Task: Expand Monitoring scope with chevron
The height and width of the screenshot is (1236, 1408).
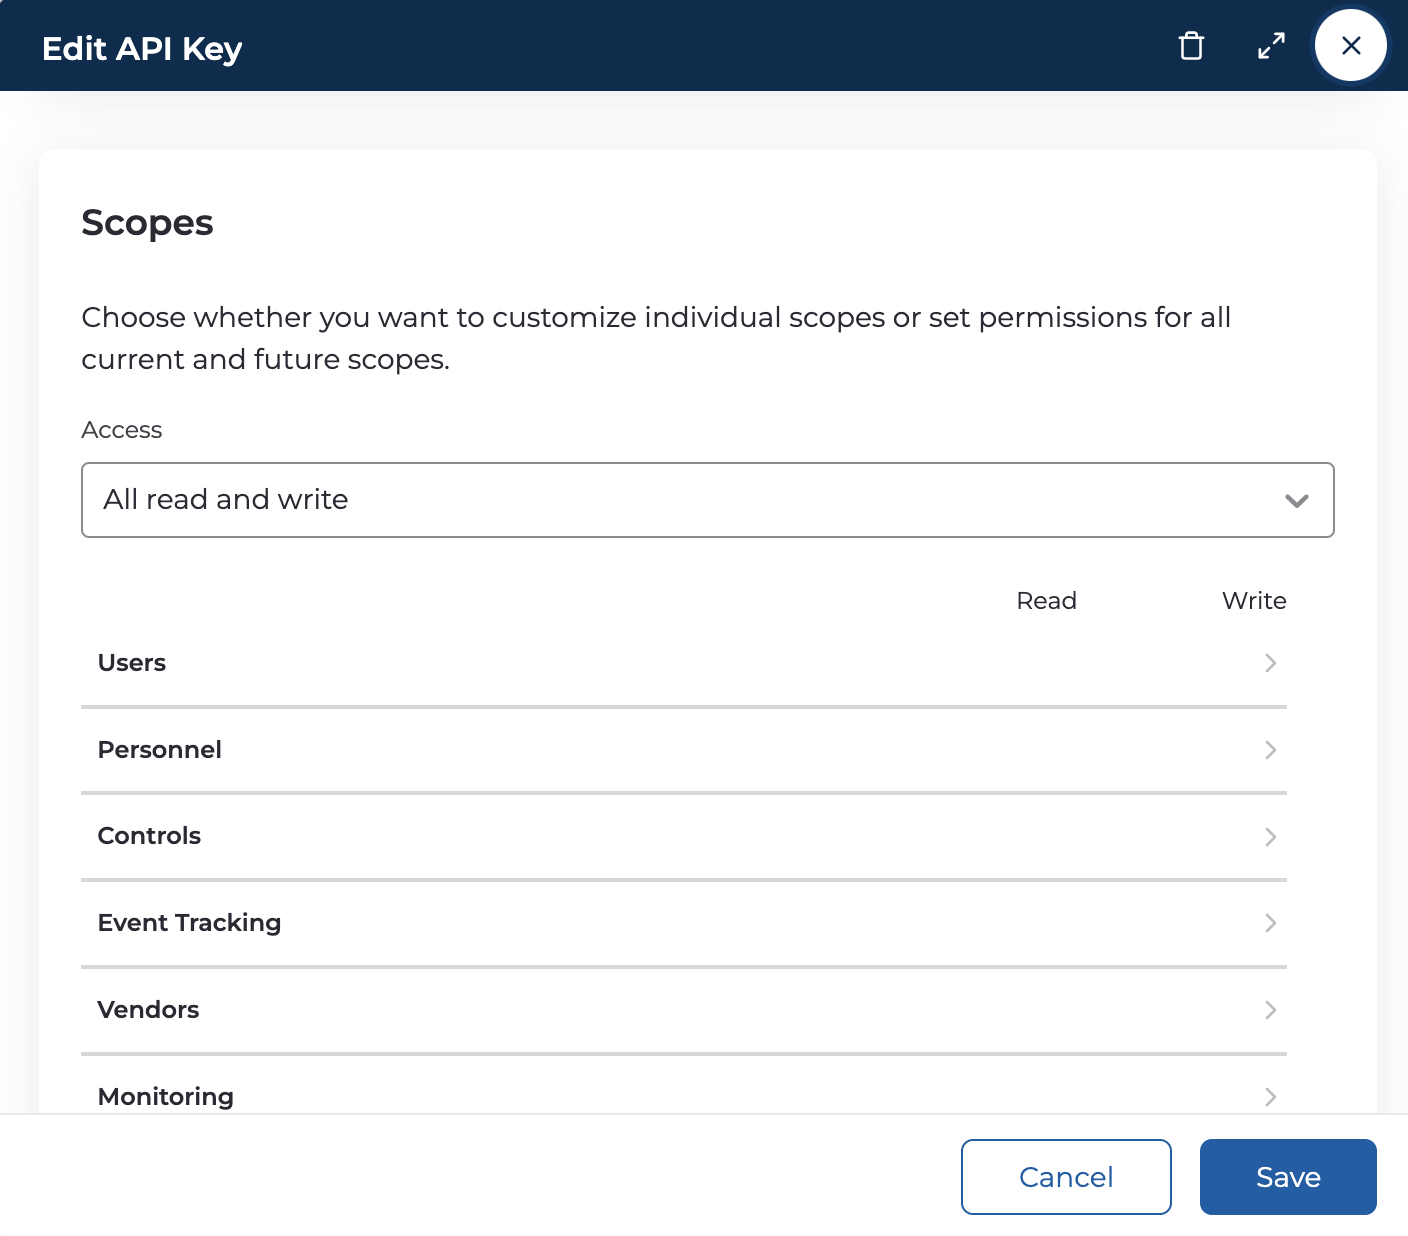Action: (x=1270, y=1096)
